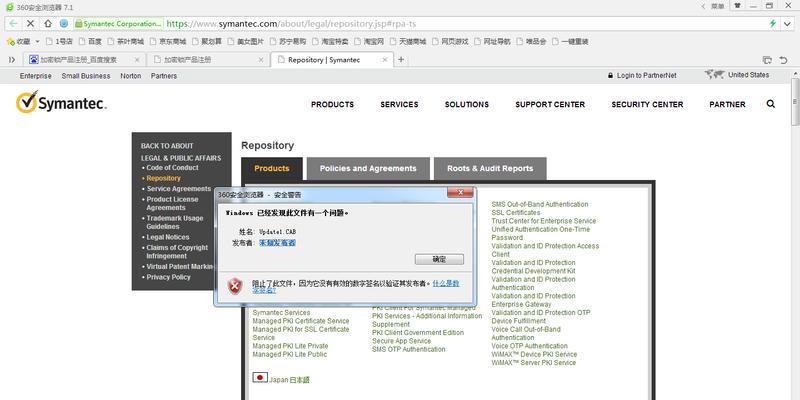Restore closed tab with undo arrow icon
This screenshot has width=800, height=400.
[x=783, y=60]
